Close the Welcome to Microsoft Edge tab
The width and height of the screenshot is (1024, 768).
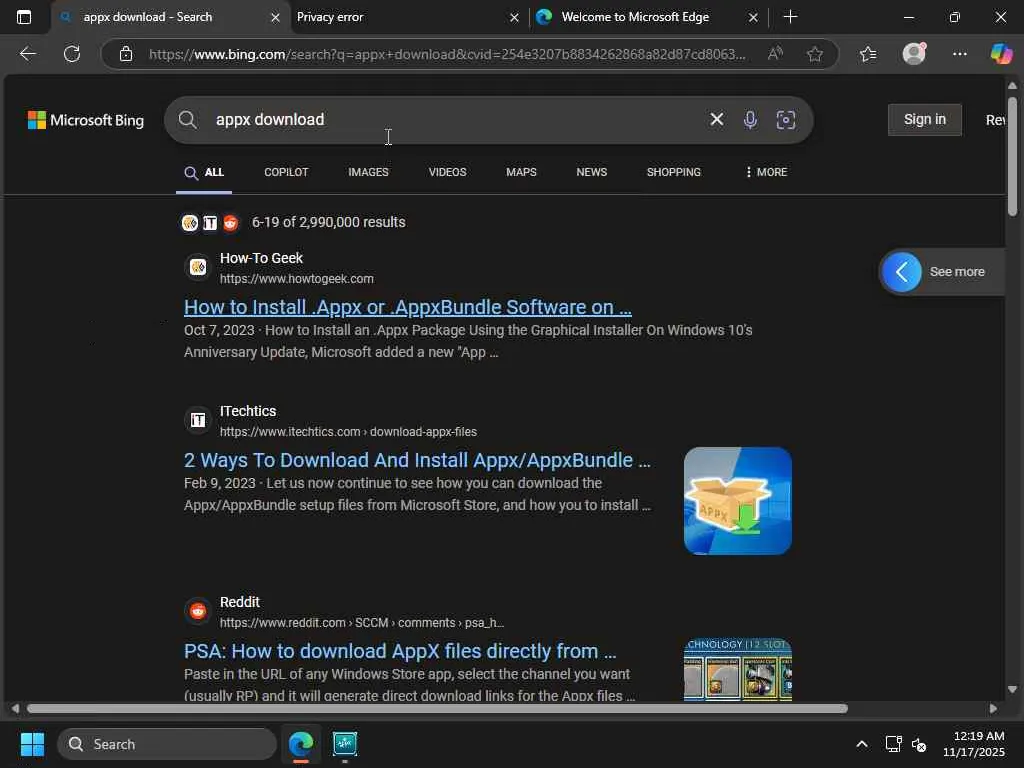tap(753, 18)
